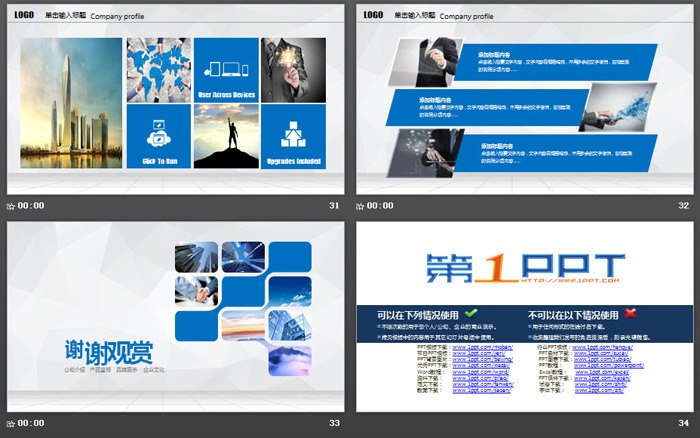The width and height of the screenshot is (700, 438).
Task: Click the 00:00 timing under slide 33
Action: click(x=31, y=423)
